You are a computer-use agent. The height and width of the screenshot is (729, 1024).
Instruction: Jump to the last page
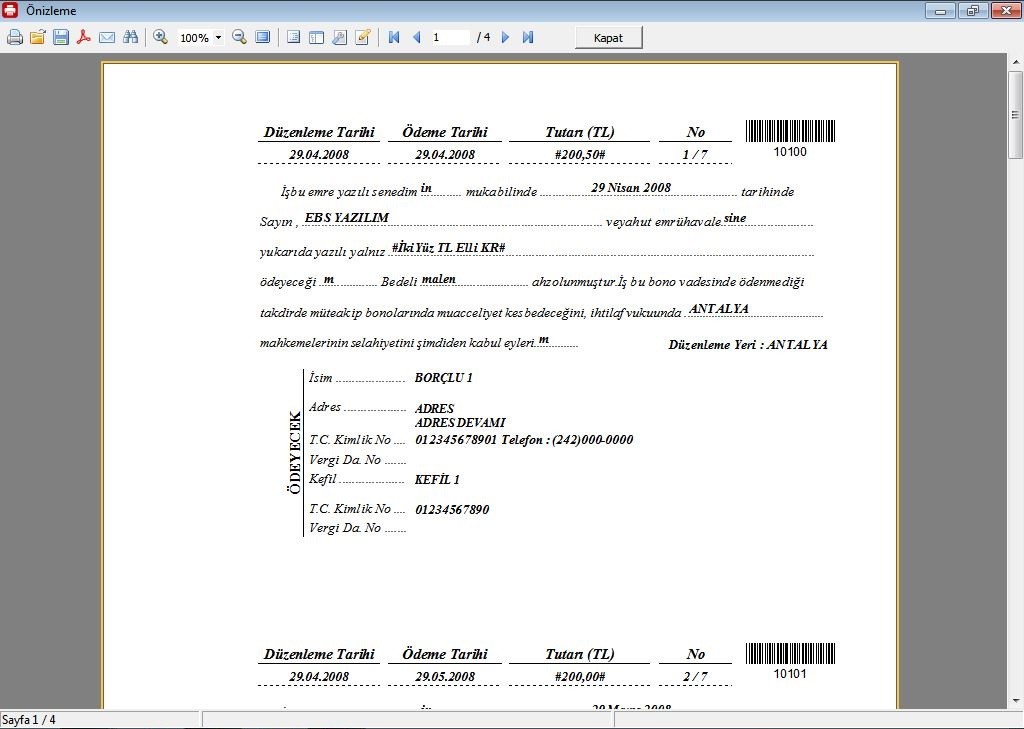coord(528,37)
